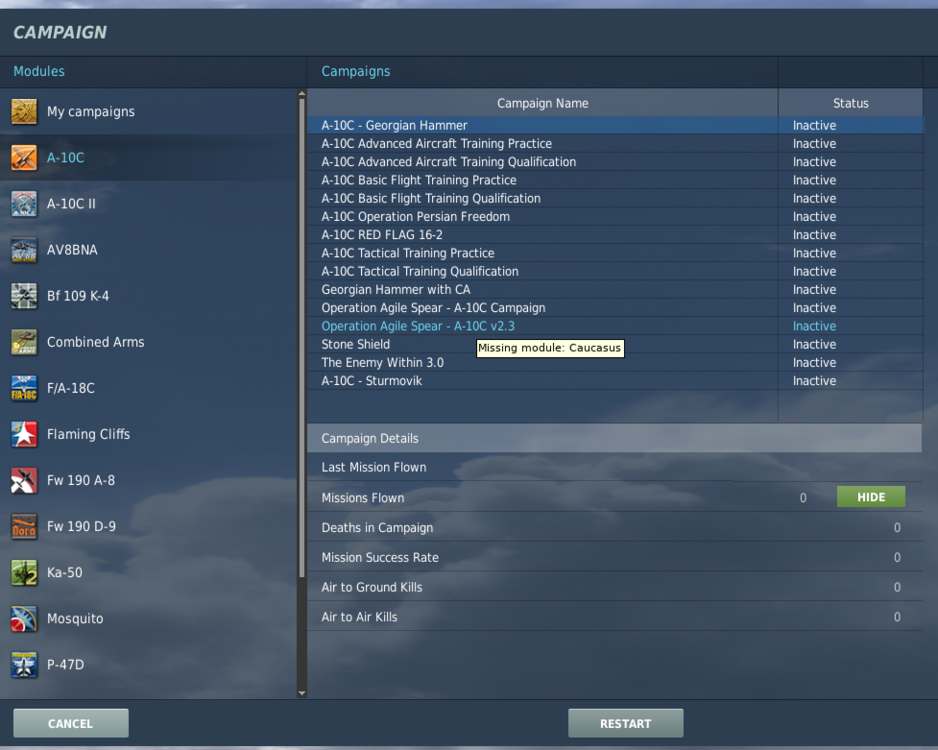Image resolution: width=938 pixels, height=750 pixels.
Task: Select A-10C Advanced Aircraft Training Qualification
Action: (x=449, y=161)
